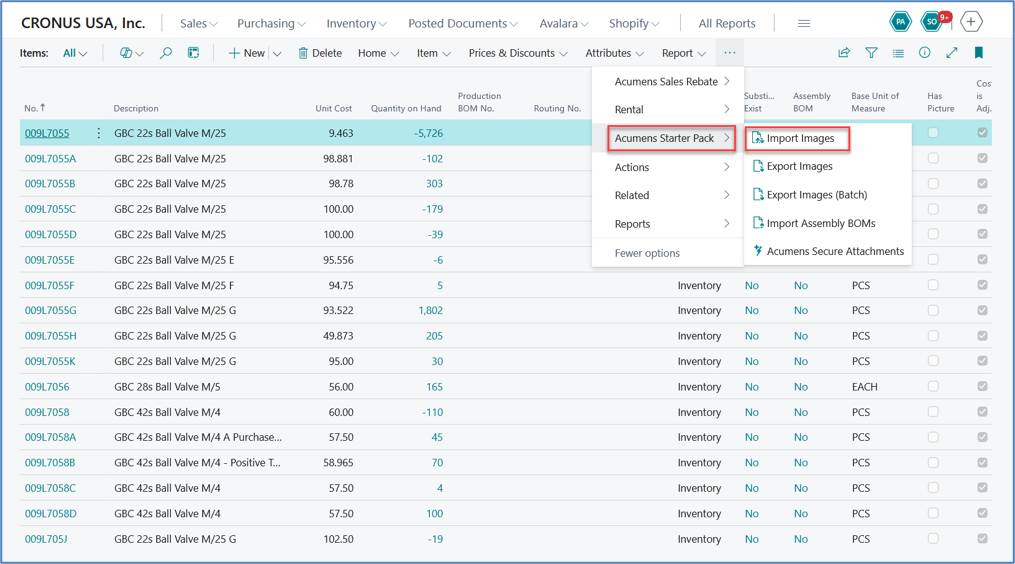Click the three dots more options button
Screen dimensions: 1015x564
pyautogui.click(x=730, y=53)
